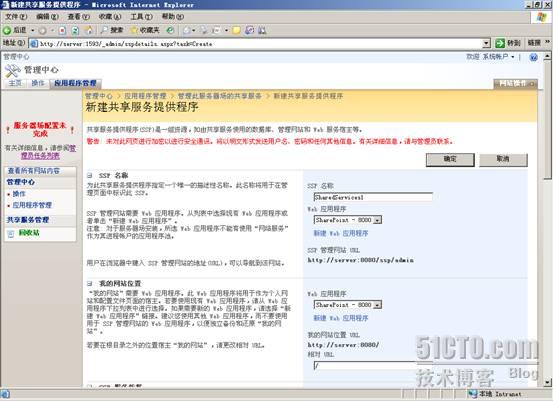Collapse the SSP 名称 section
Viewport: 553px width, 401px height.
click(x=90, y=175)
